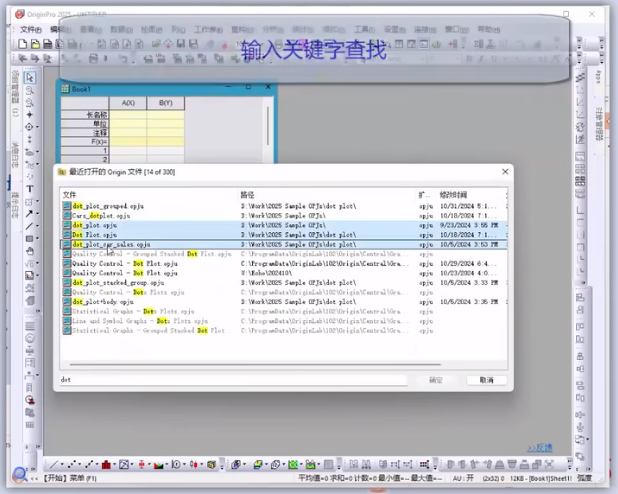Create a red Column chart plot
618x494 pixels.
point(106,465)
